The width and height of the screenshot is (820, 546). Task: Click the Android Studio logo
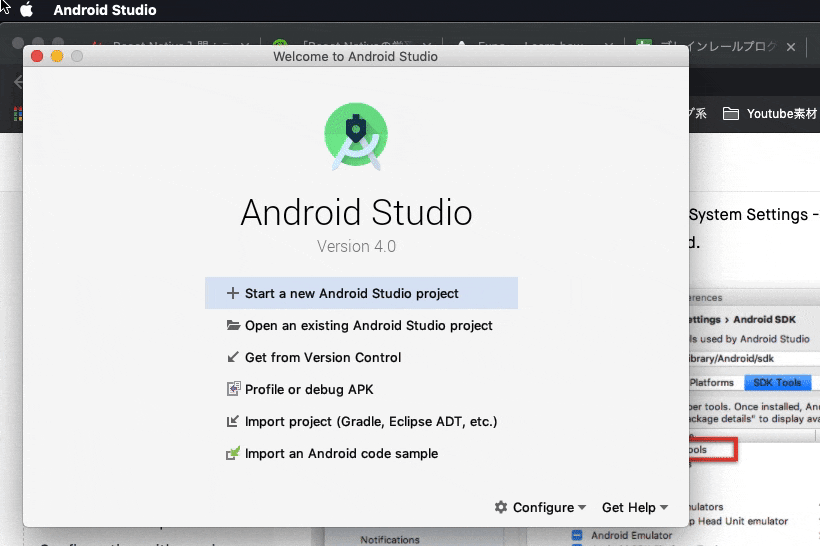coord(356,136)
